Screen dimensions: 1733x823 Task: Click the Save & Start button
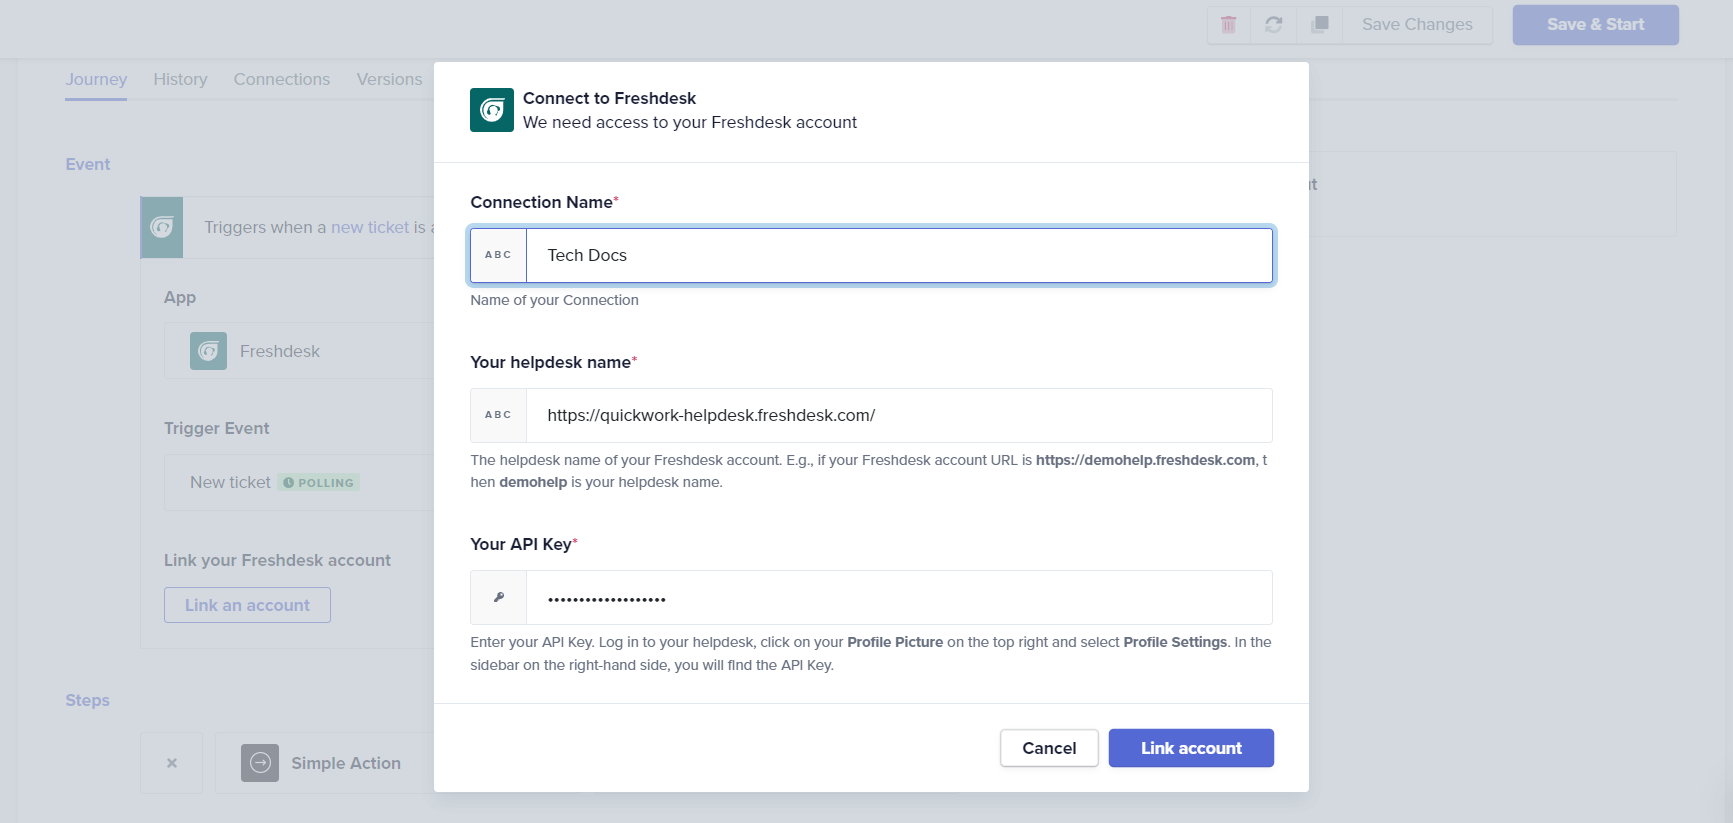[1595, 25]
